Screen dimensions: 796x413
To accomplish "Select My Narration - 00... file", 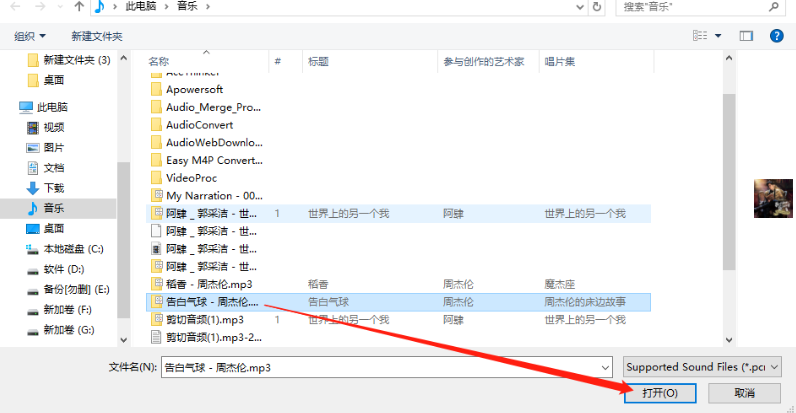I will 207,196.
